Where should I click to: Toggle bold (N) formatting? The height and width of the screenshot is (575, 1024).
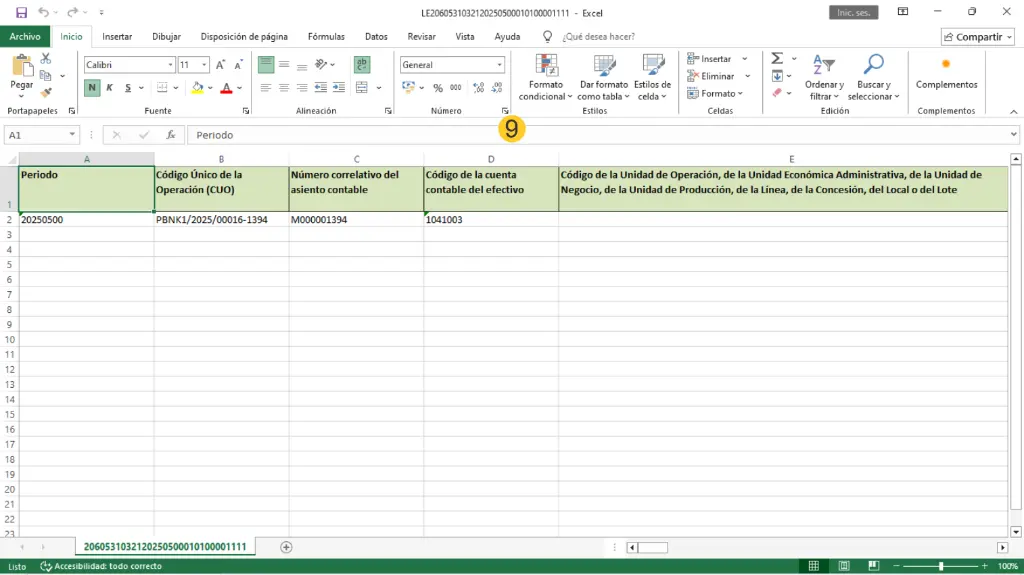(92, 88)
